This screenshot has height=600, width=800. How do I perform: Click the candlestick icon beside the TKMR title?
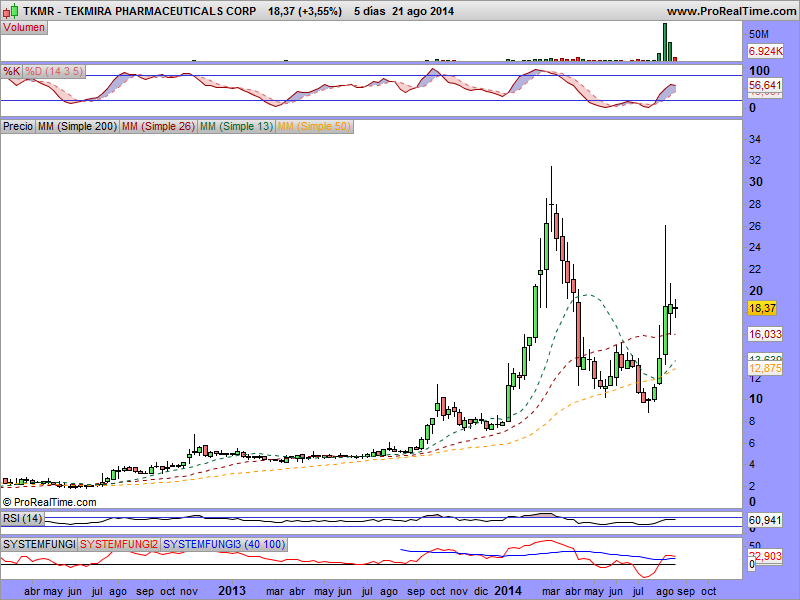(x=10, y=10)
